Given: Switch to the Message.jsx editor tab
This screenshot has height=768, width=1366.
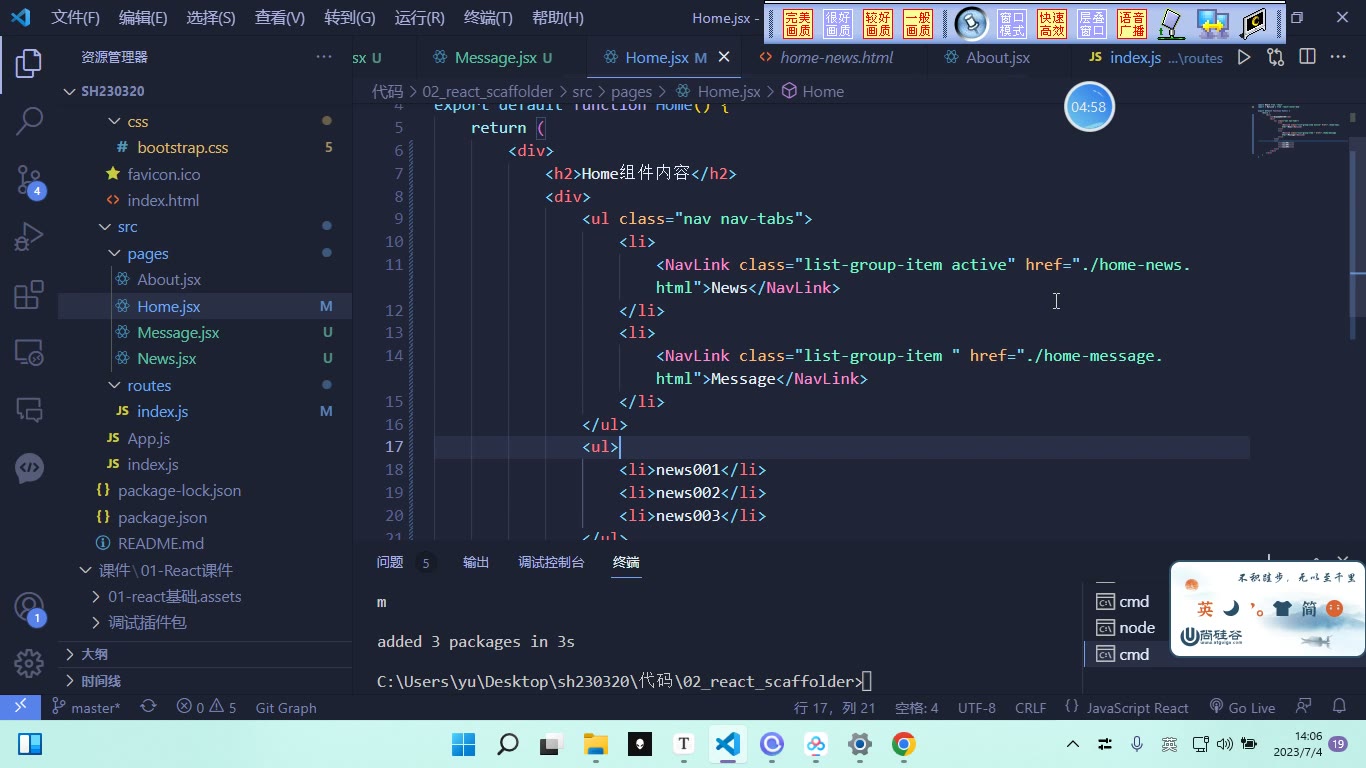Looking at the screenshot, I should pos(503,58).
